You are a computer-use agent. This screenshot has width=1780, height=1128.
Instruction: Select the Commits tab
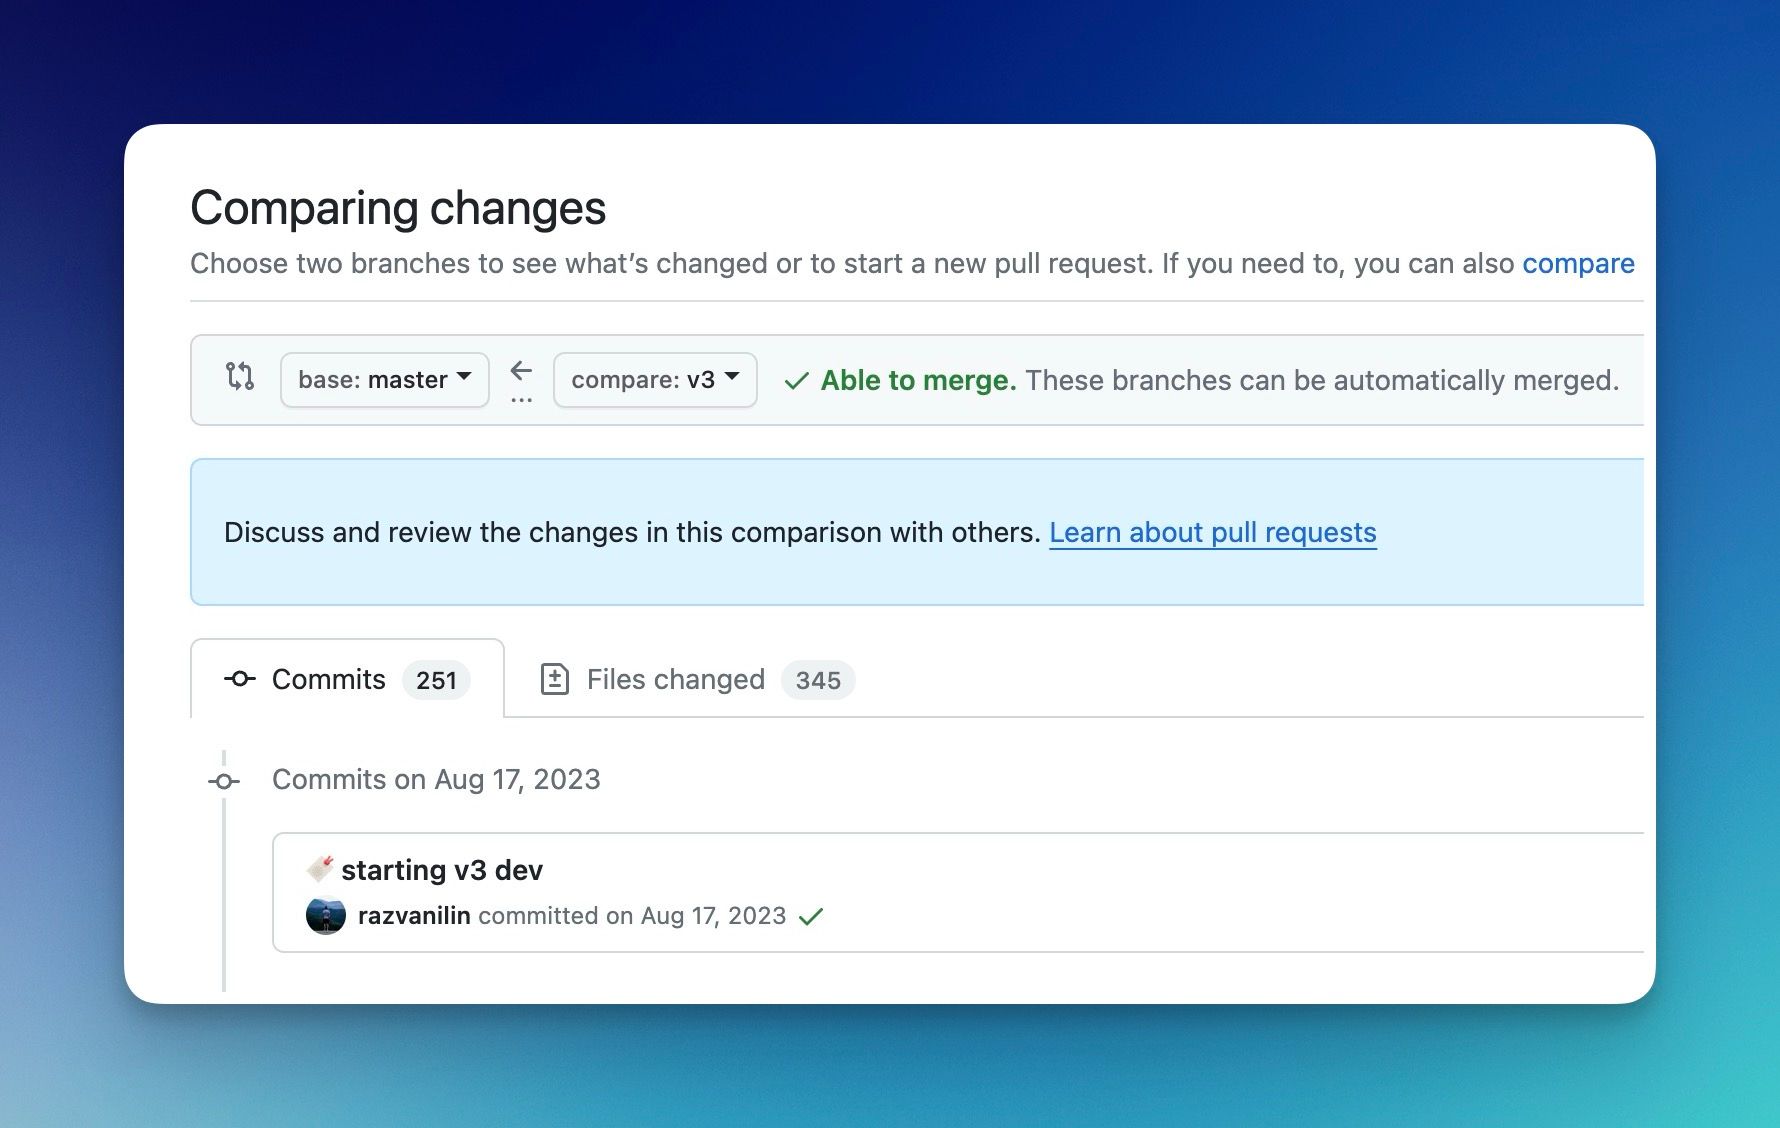tap(327, 679)
